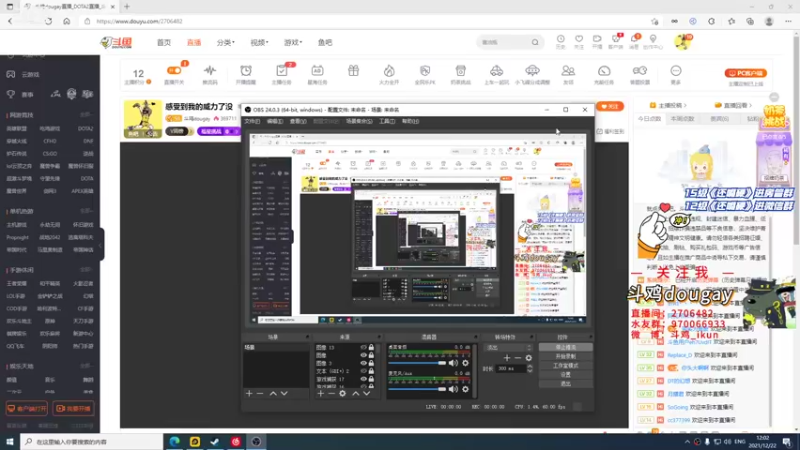Expand the 分类 category dropdown in nav
Image resolution: width=800 pixels, height=450 pixels.
click(x=226, y=42)
